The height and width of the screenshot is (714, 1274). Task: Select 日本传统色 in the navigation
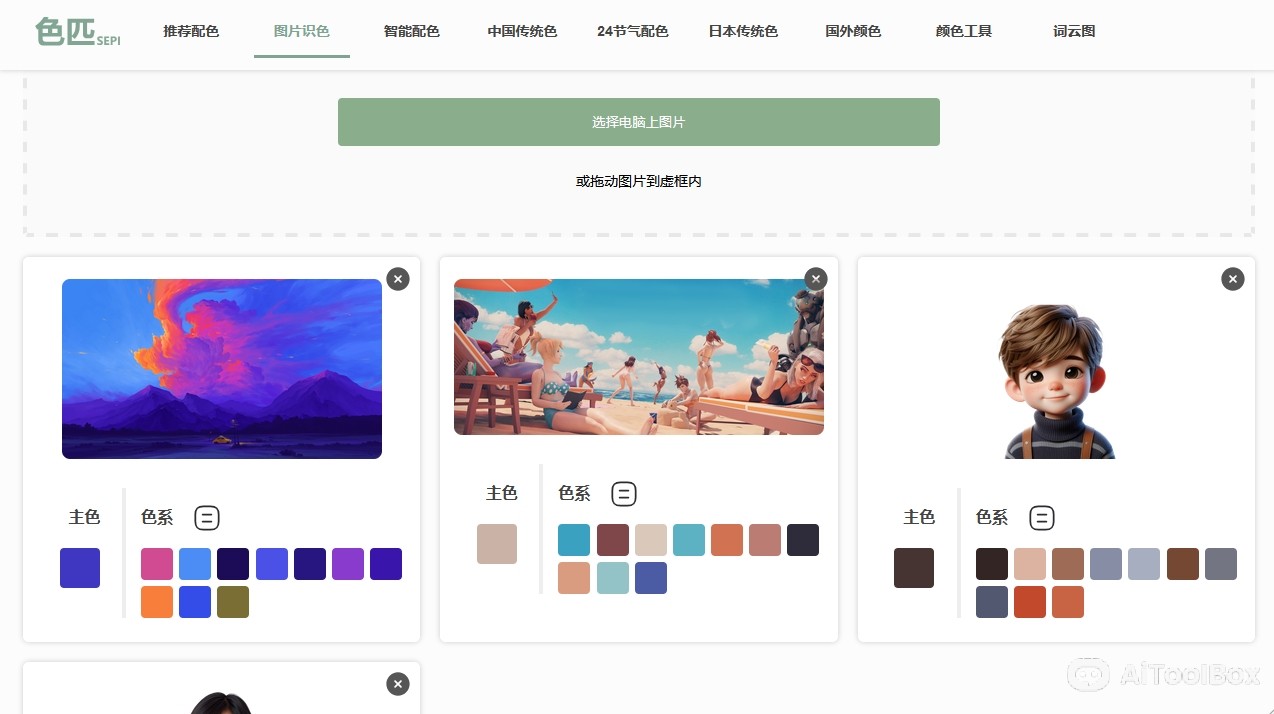743,31
